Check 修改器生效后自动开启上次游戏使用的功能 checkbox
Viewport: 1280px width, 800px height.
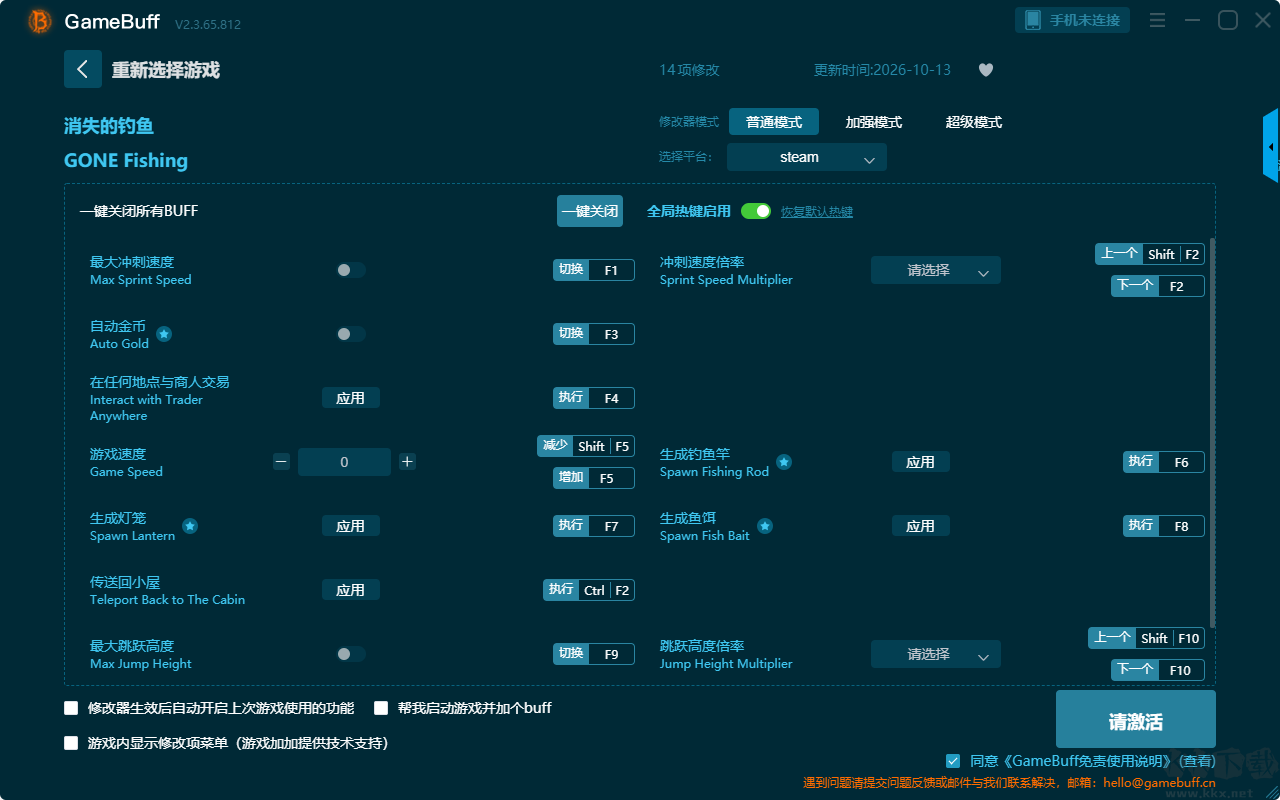(x=71, y=708)
